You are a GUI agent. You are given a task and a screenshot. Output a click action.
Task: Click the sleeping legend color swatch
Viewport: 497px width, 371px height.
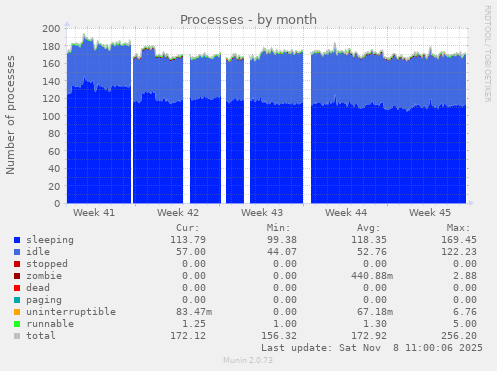[x=17, y=240]
